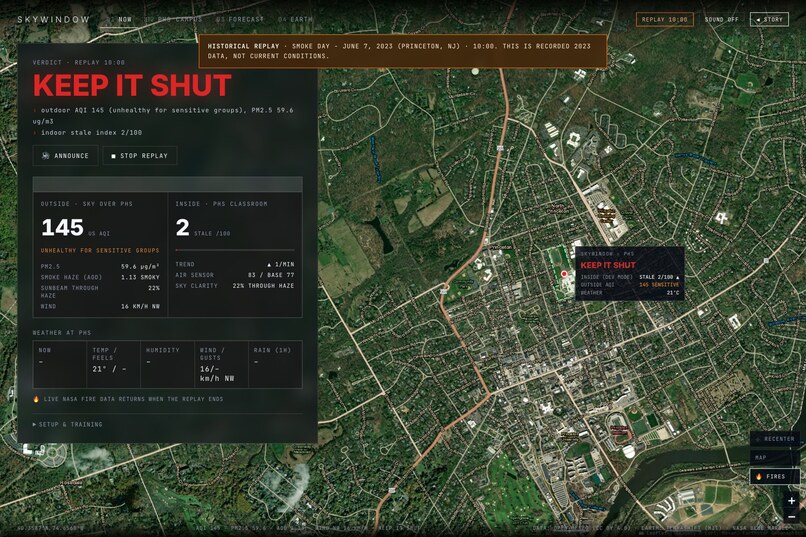The width and height of the screenshot is (806, 537).
Task: Click the stale index progress bar
Action: [234, 250]
